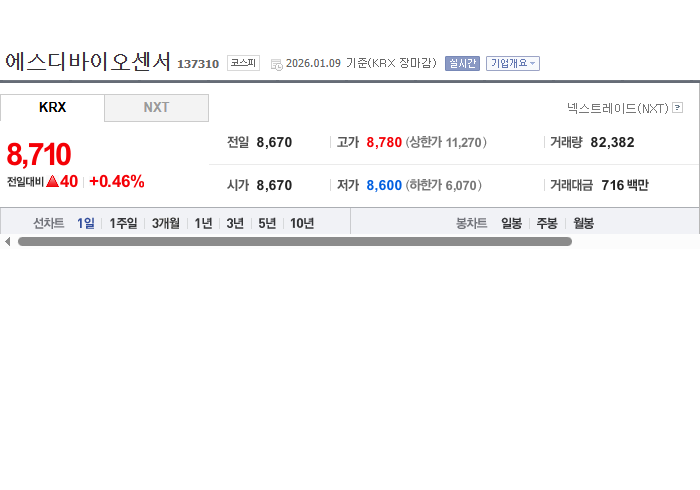Click the red up-triangle change amount 40

(x=62, y=181)
